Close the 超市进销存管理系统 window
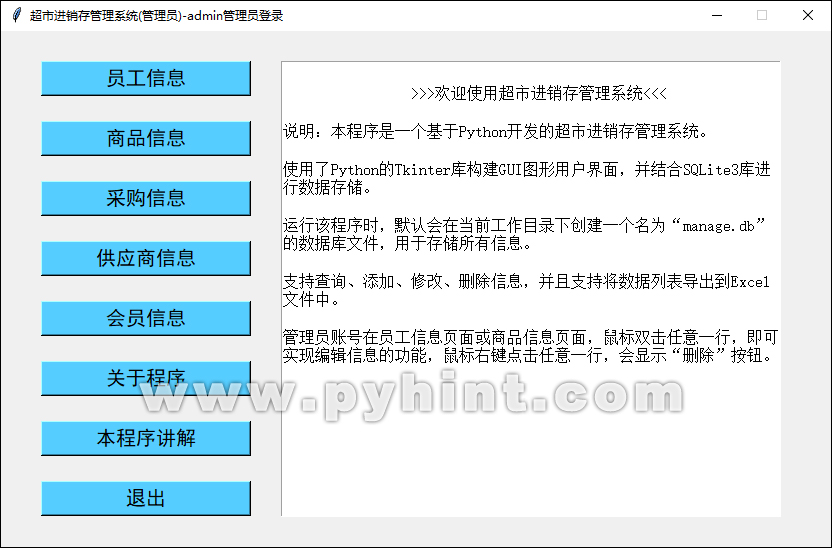 pyautogui.click(x=808, y=15)
